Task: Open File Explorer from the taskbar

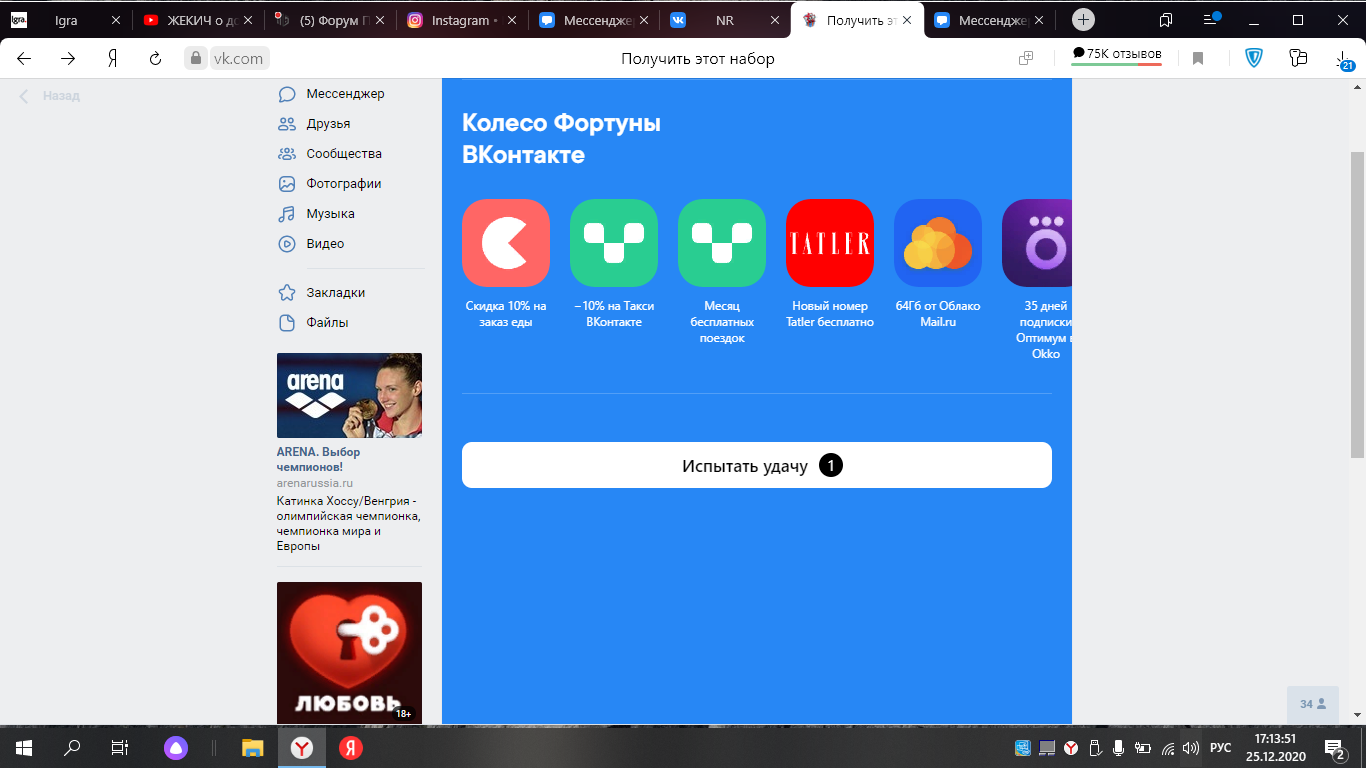Action: (253, 747)
